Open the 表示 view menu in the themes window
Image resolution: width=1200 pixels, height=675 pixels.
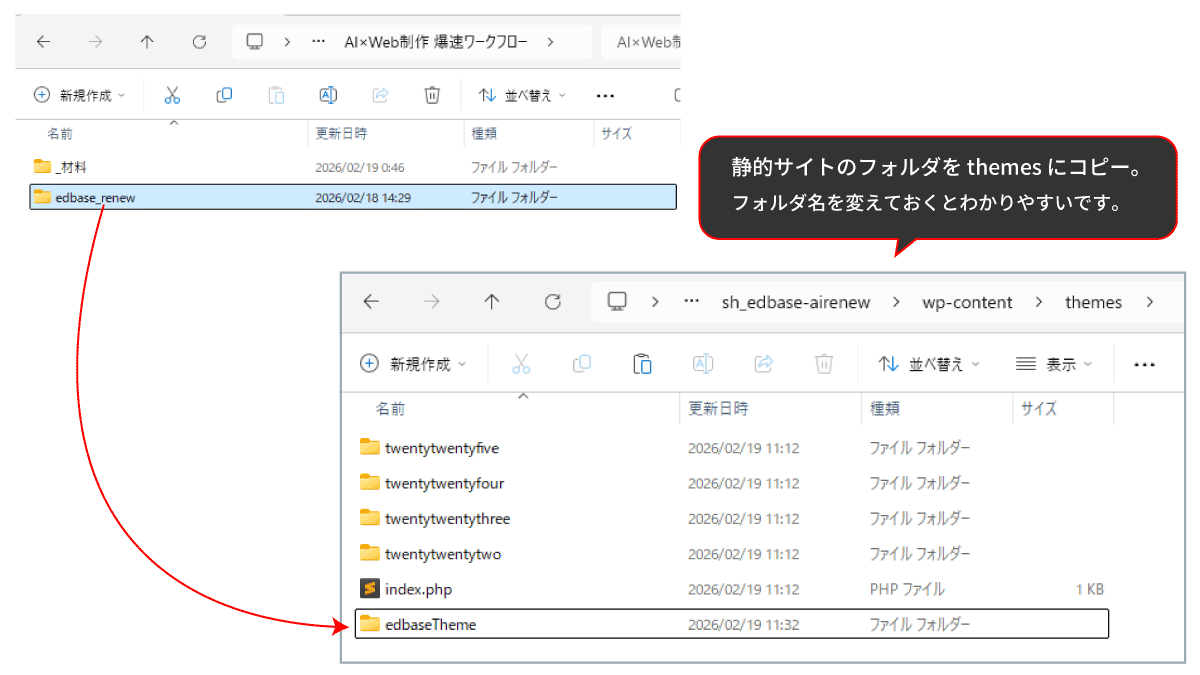pos(1054,364)
